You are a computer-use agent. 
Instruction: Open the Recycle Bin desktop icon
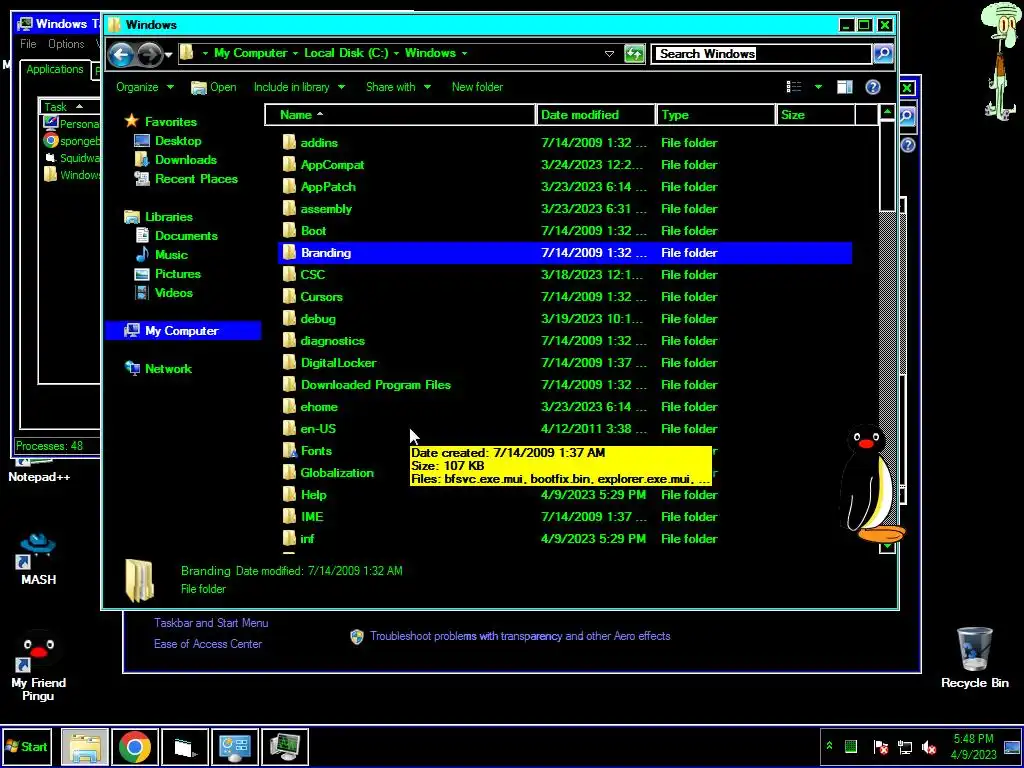tap(974, 658)
